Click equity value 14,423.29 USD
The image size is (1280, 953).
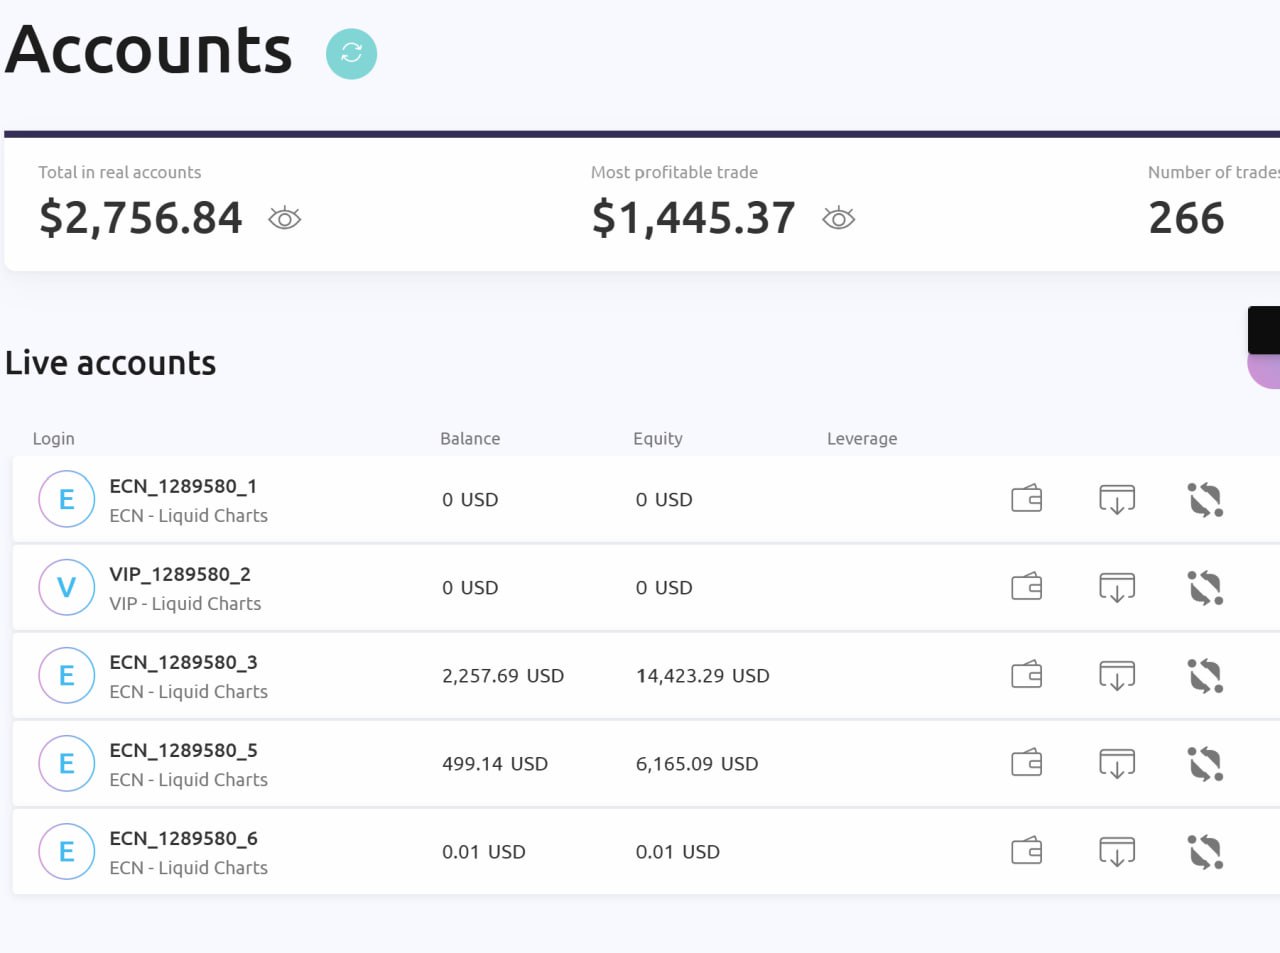point(703,676)
